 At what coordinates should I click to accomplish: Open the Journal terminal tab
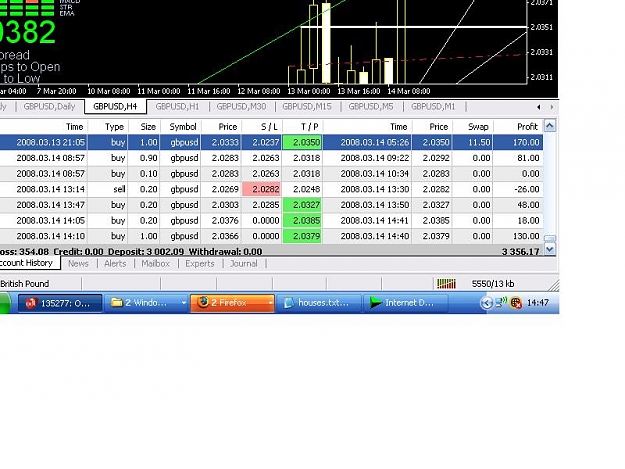[244, 264]
